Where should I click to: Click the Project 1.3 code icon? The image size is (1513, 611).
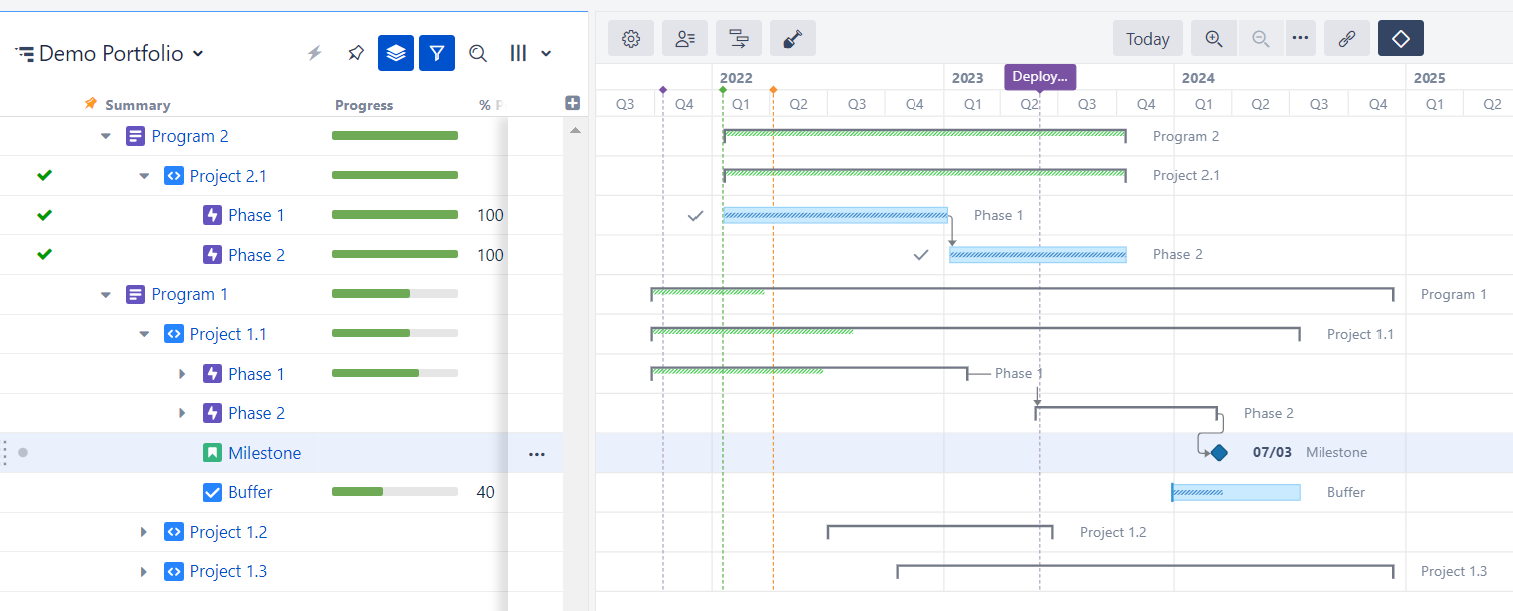tap(173, 572)
